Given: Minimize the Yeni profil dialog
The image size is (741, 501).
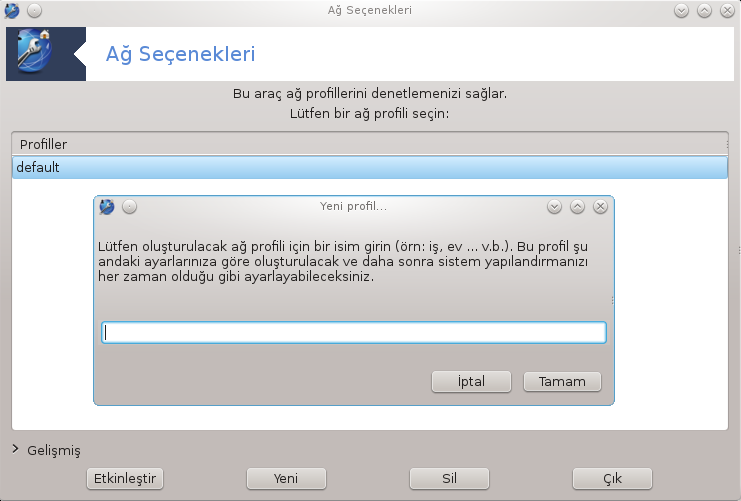Looking at the screenshot, I should click(x=554, y=207).
